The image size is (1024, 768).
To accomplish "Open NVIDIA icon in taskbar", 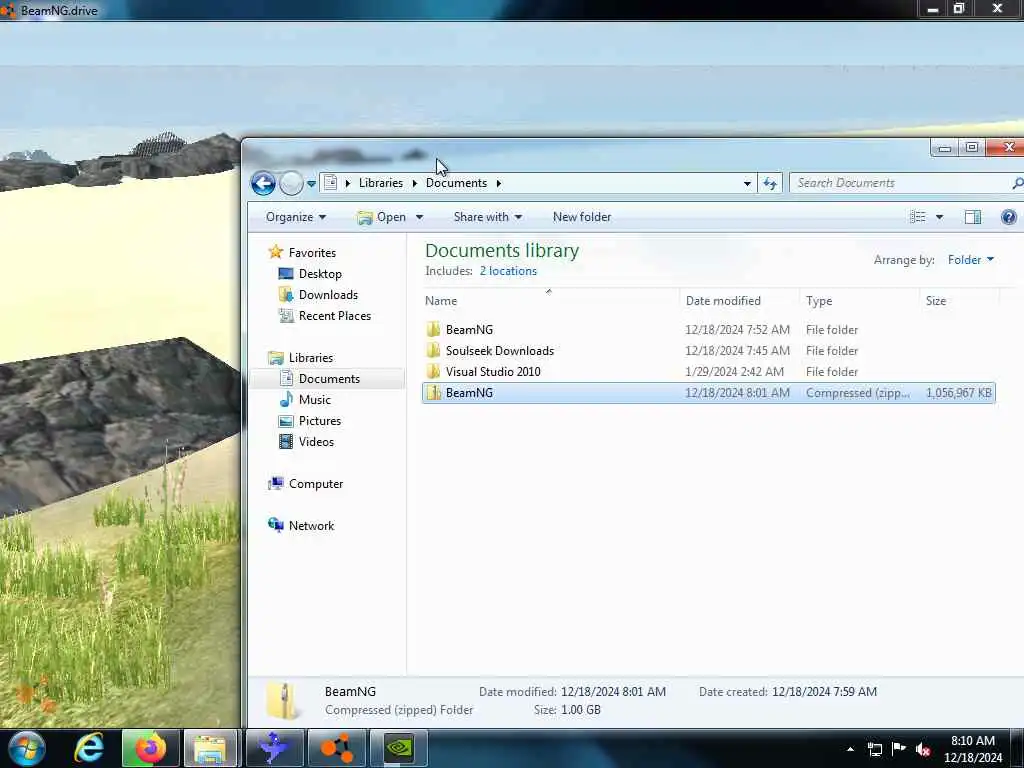I will 398,748.
